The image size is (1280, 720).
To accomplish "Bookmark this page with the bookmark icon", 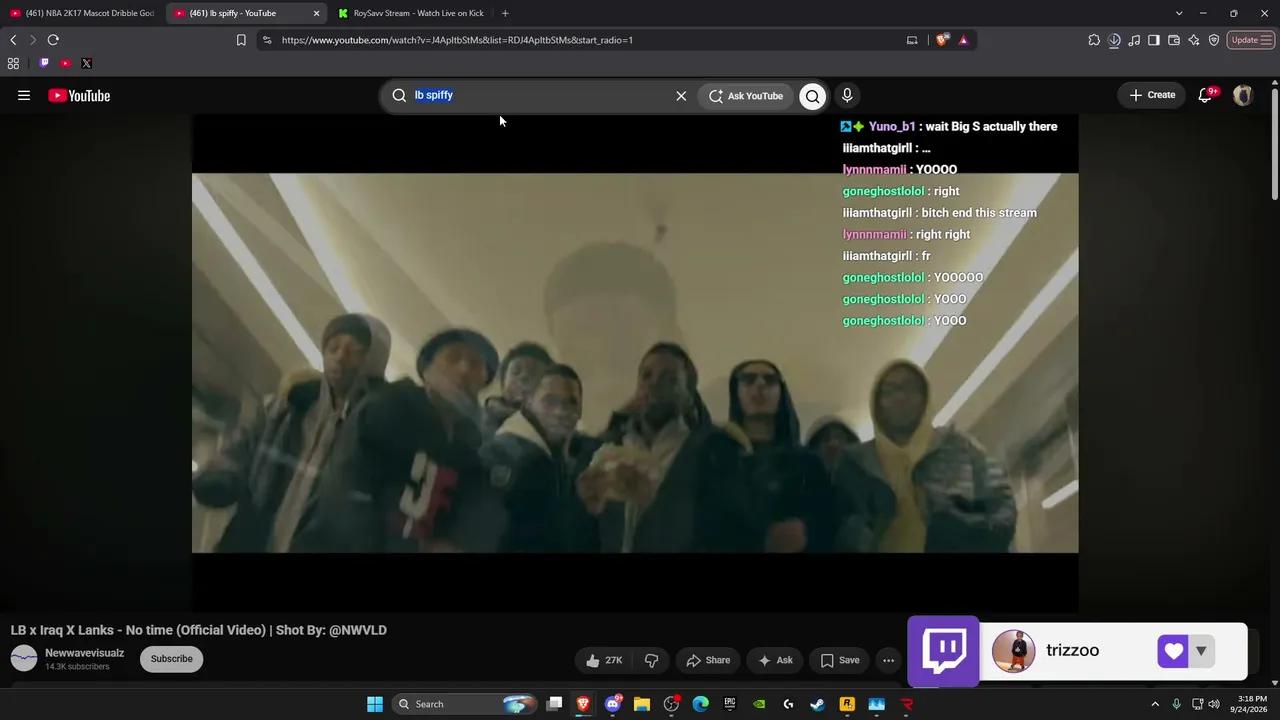I will [241, 40].
